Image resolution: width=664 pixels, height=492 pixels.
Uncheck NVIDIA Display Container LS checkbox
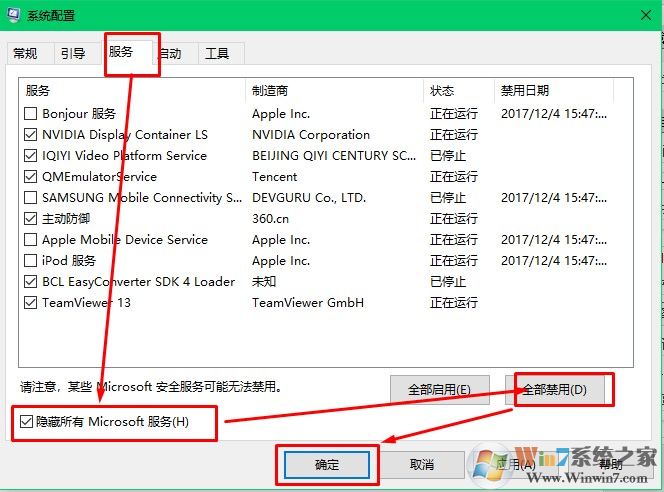[x=30, y=135]
